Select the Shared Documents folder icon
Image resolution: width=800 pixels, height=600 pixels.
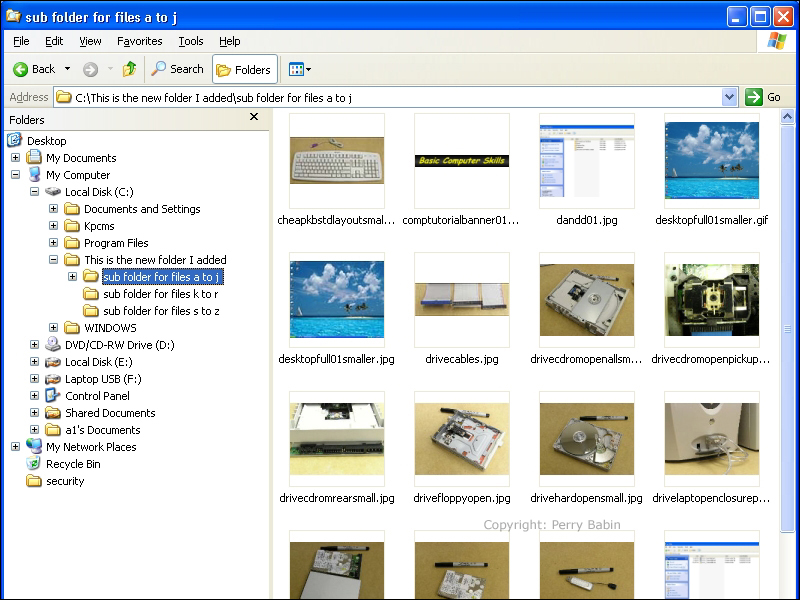53,413
